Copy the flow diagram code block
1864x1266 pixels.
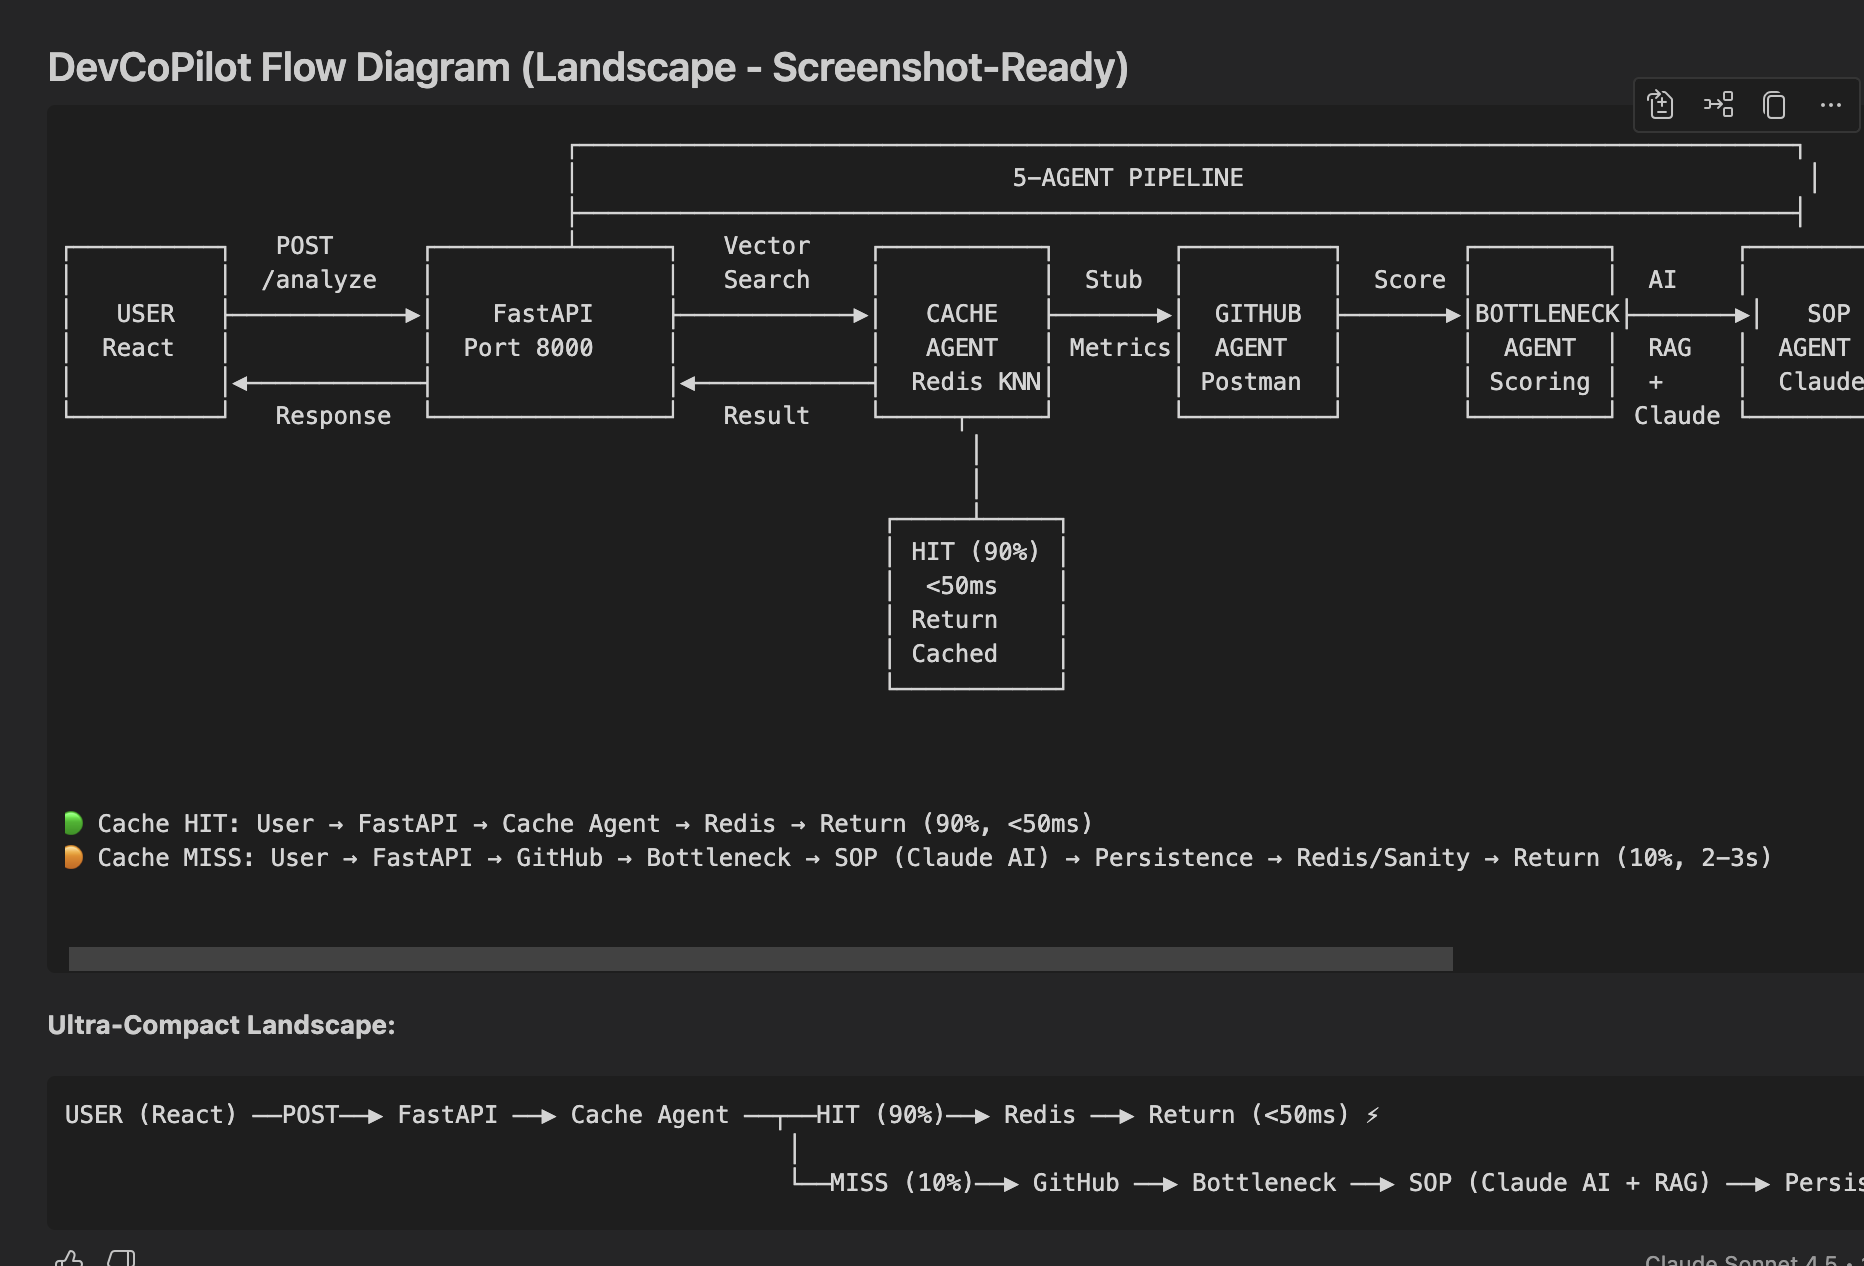click(x=1774, y=105)
